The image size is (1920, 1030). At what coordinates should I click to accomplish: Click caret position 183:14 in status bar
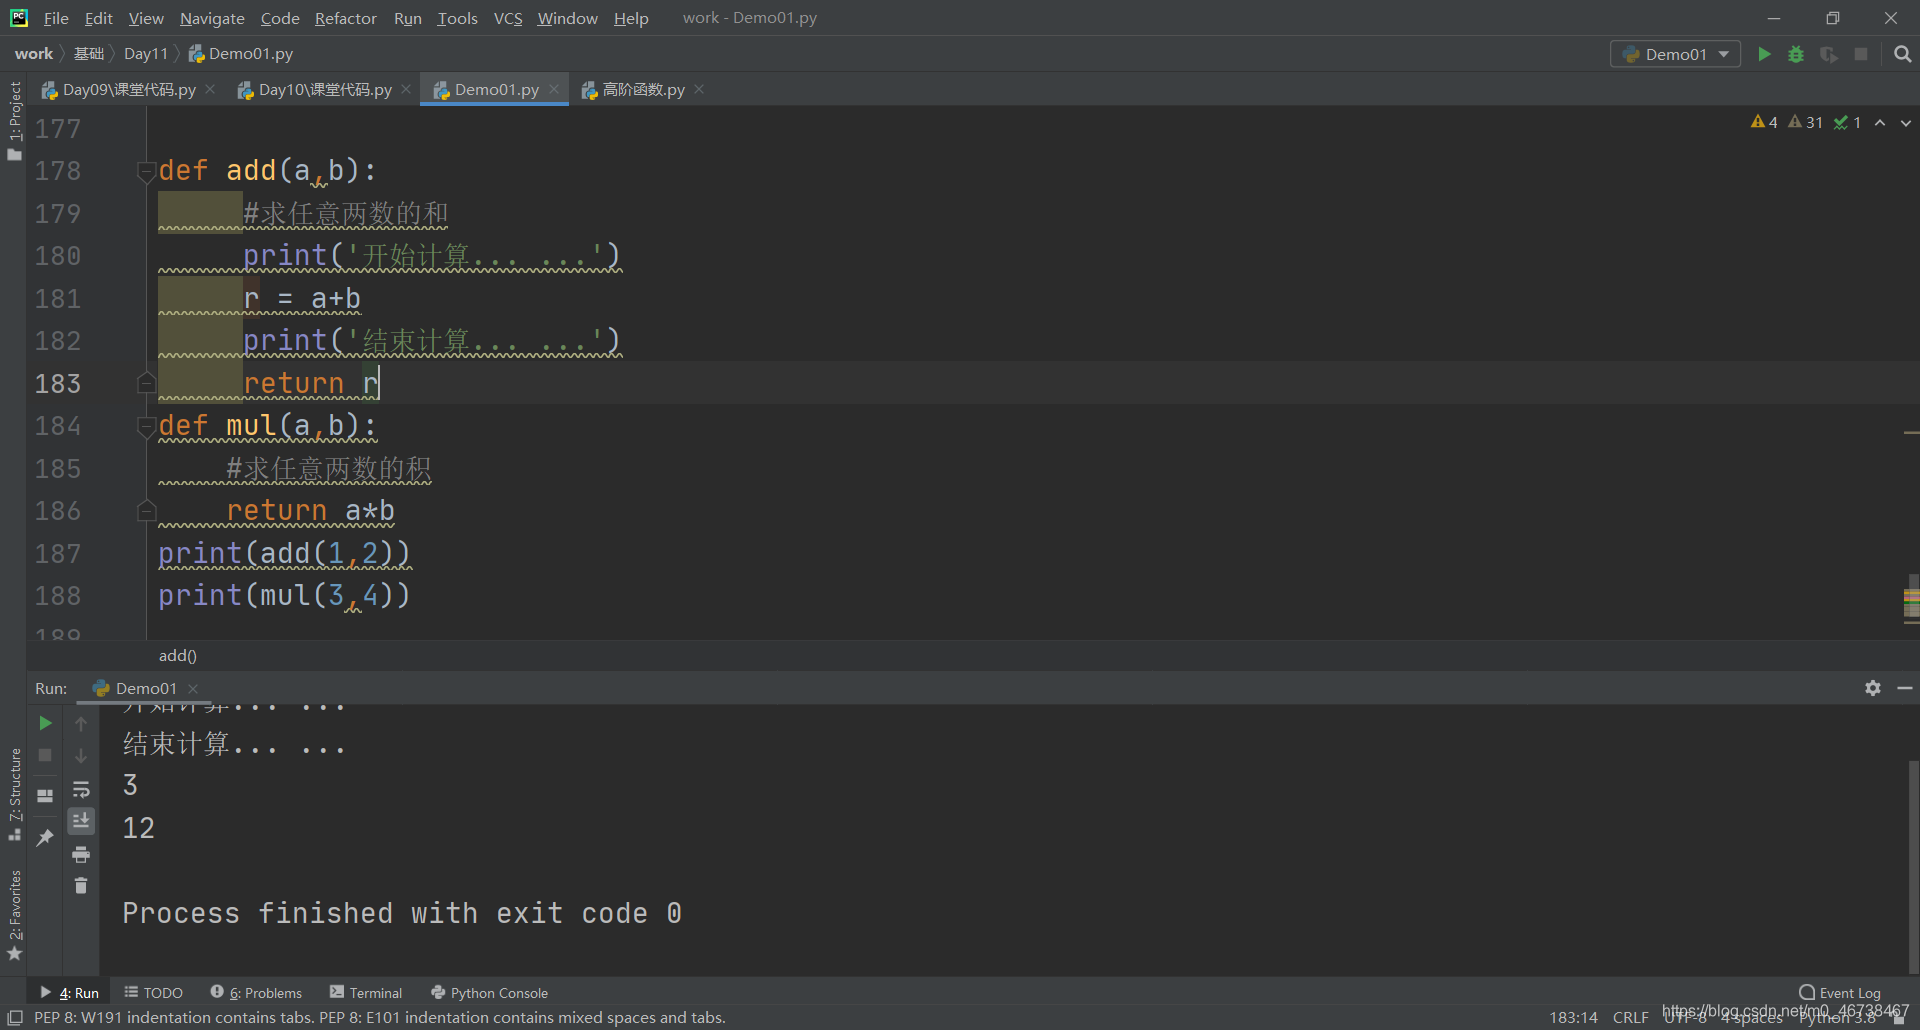(x=1573, y=1018)
